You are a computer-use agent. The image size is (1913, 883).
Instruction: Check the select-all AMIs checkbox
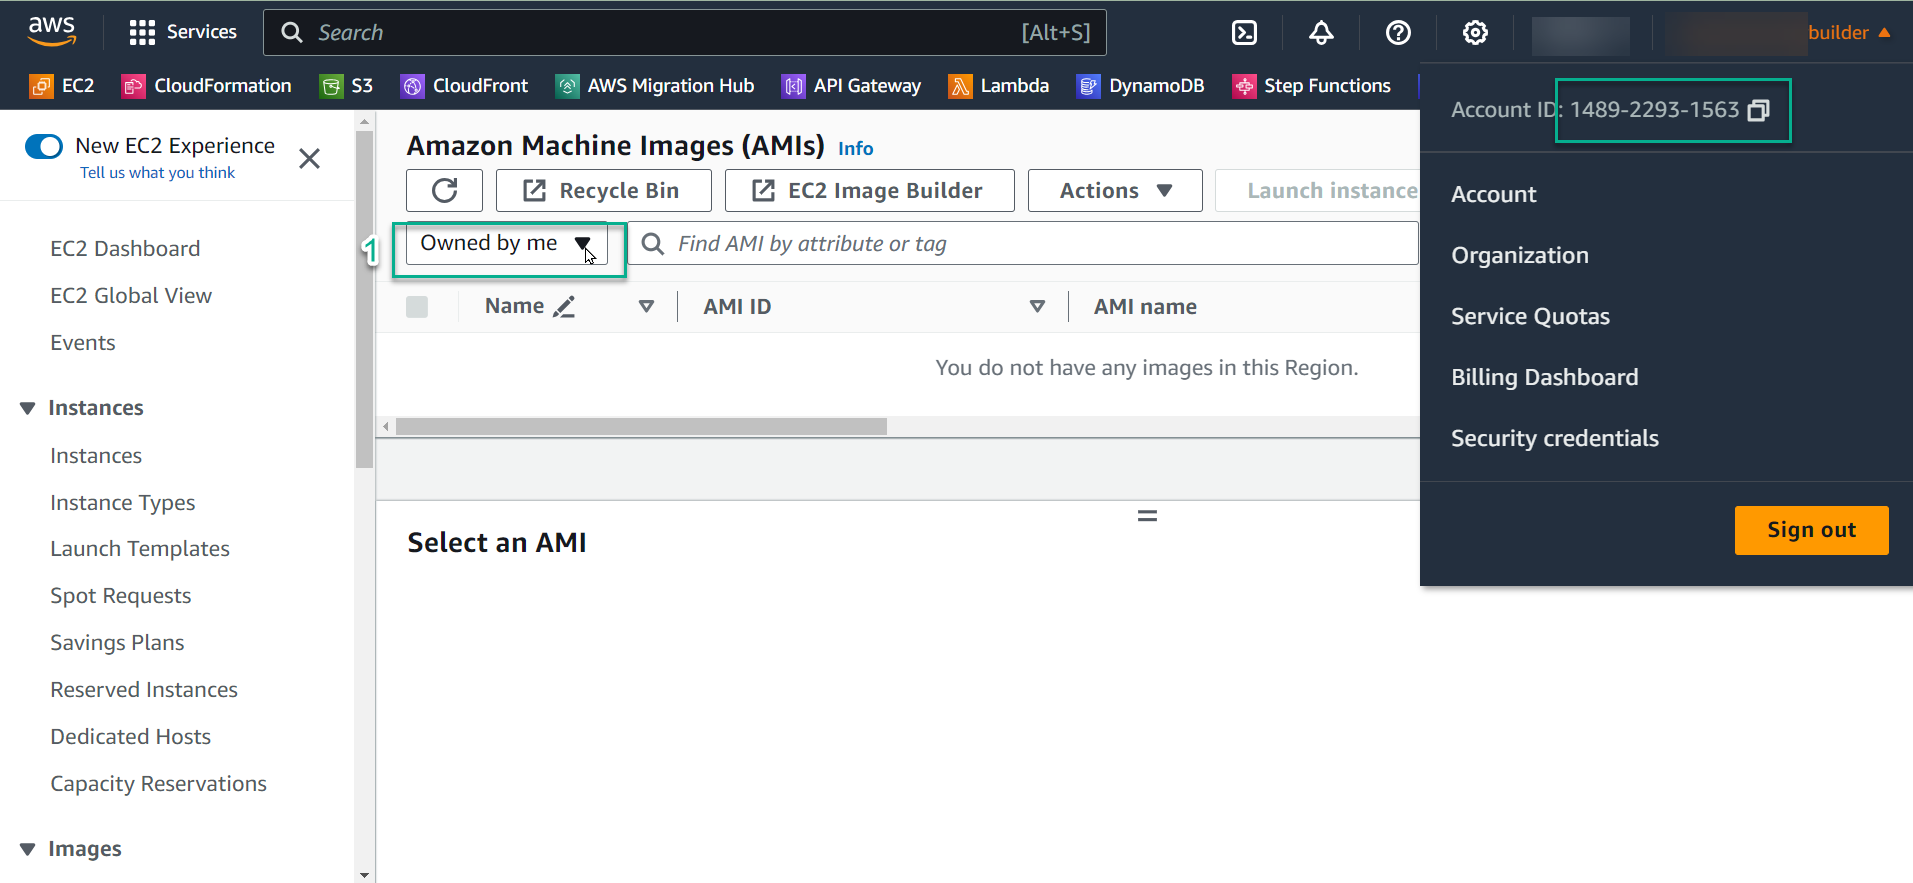(x=417, y=307)
